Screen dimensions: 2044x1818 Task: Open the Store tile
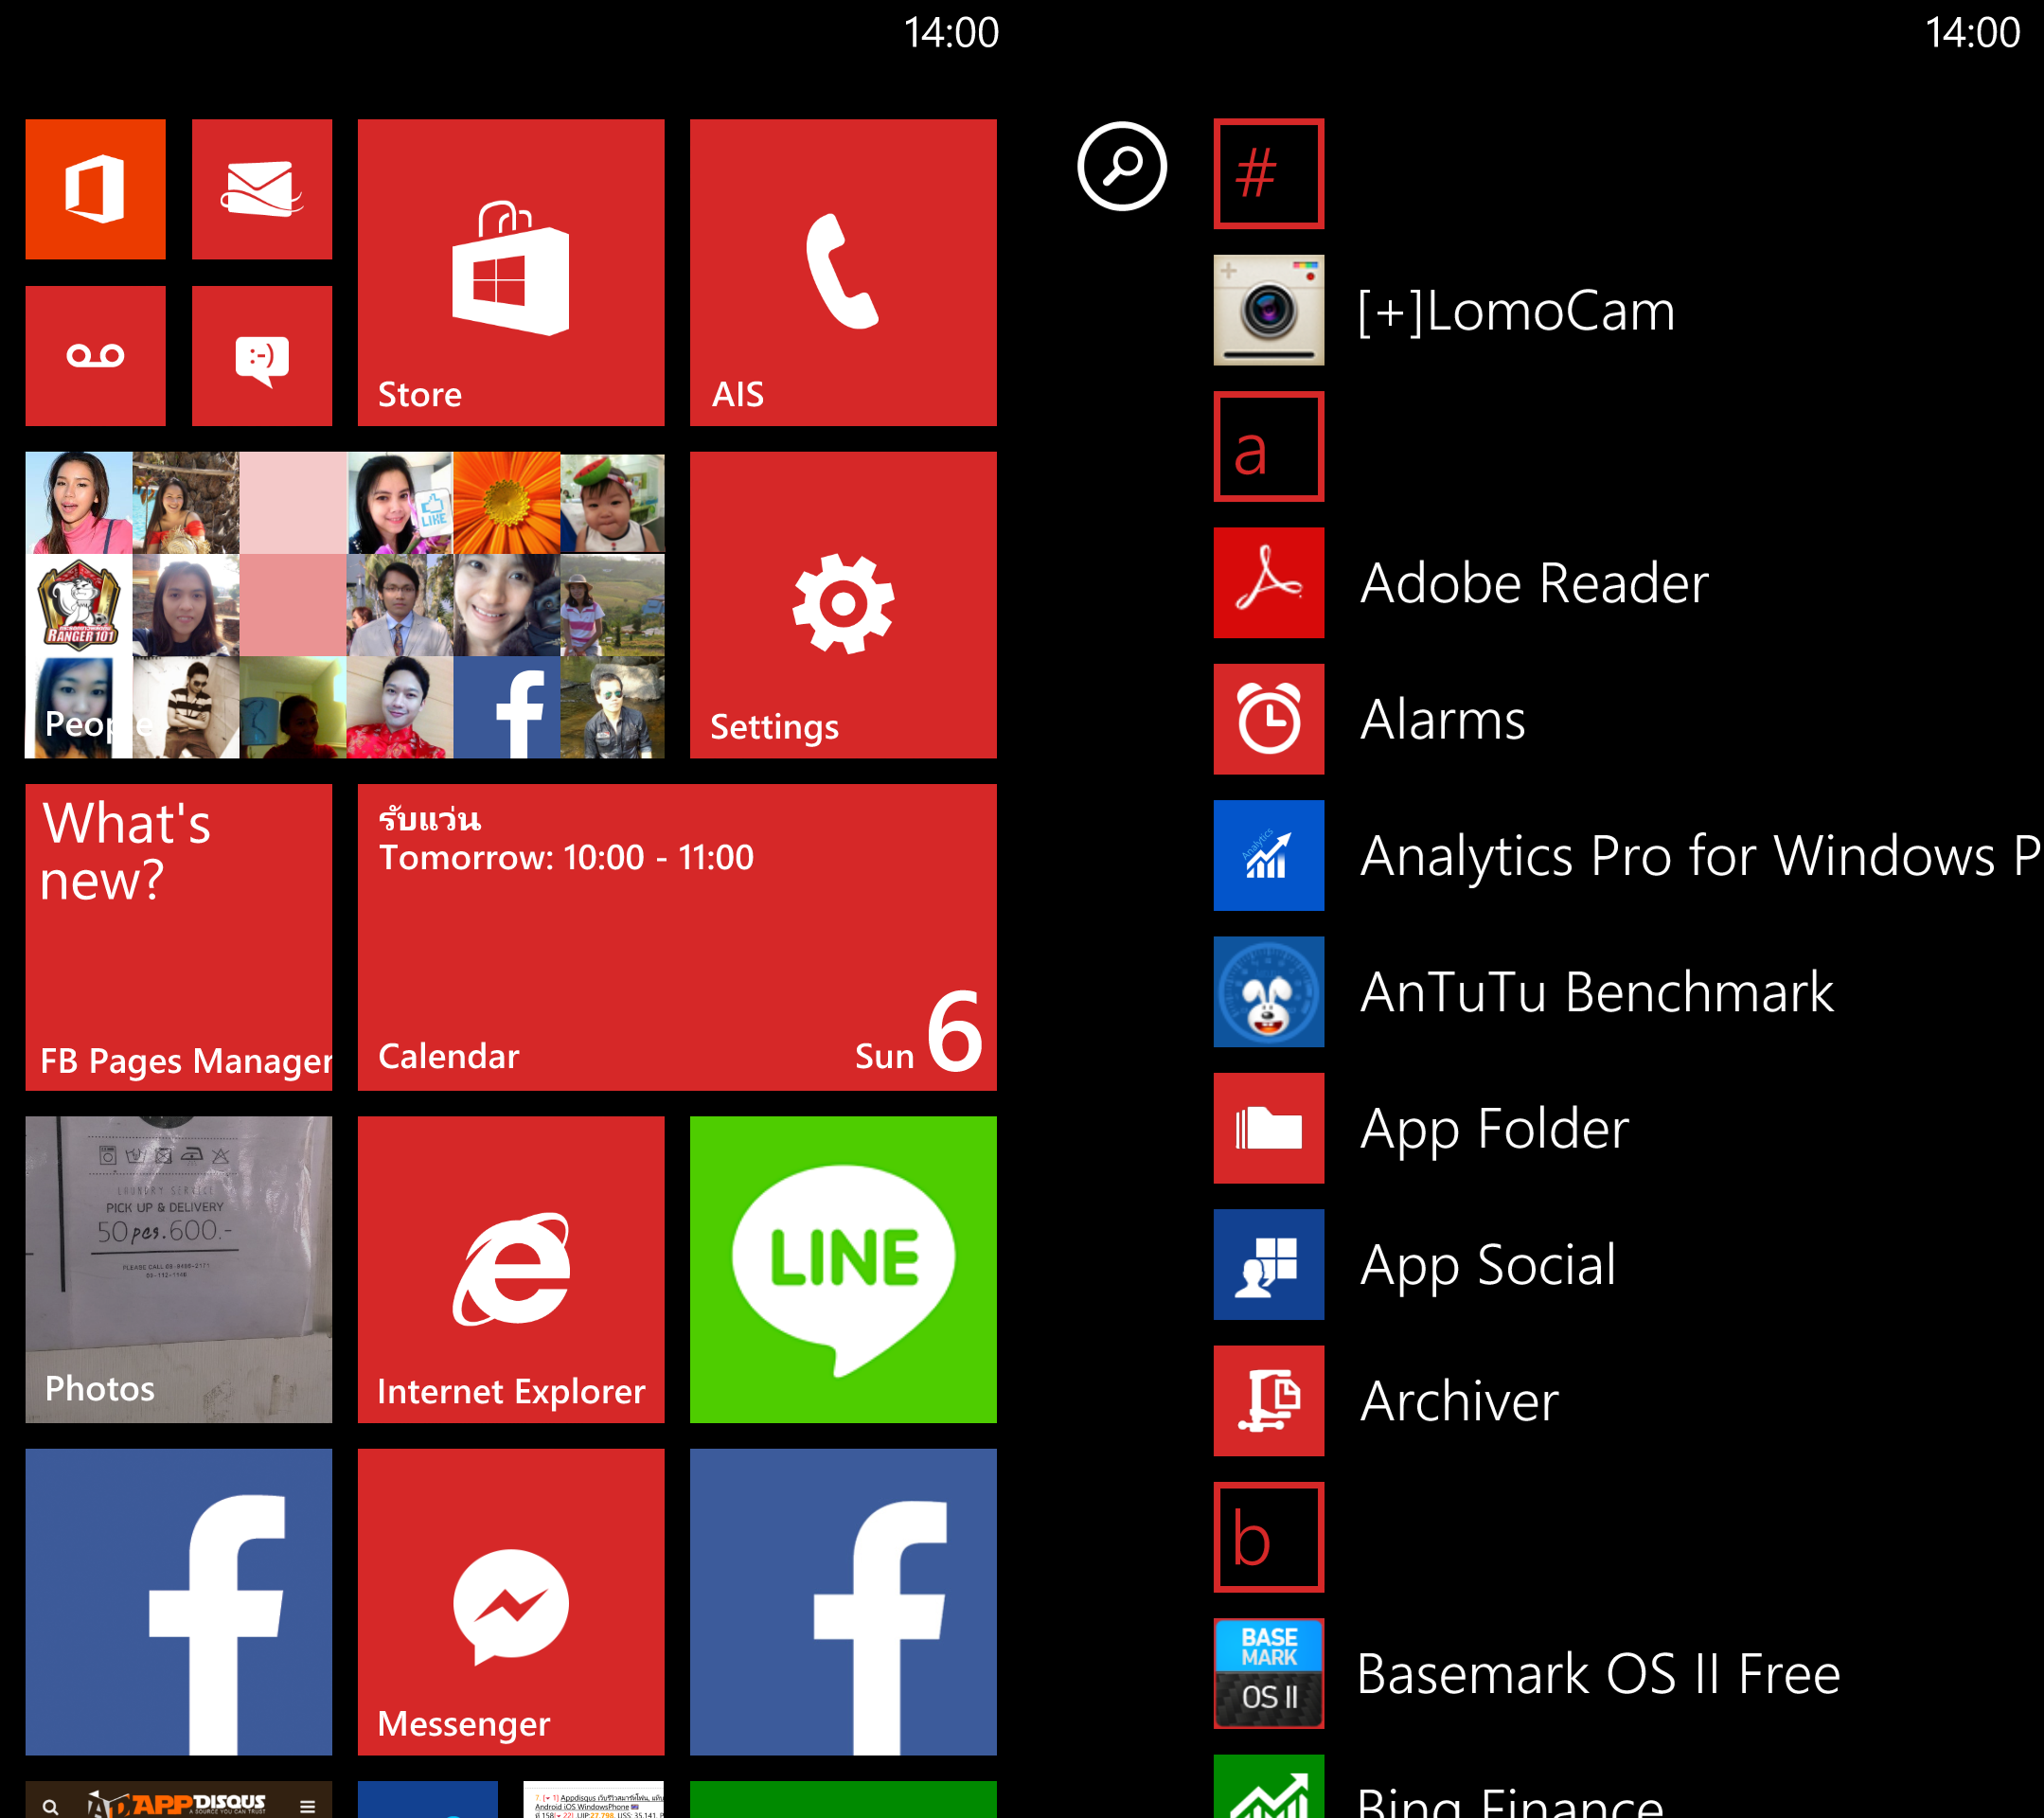click(x=511, y=273)
